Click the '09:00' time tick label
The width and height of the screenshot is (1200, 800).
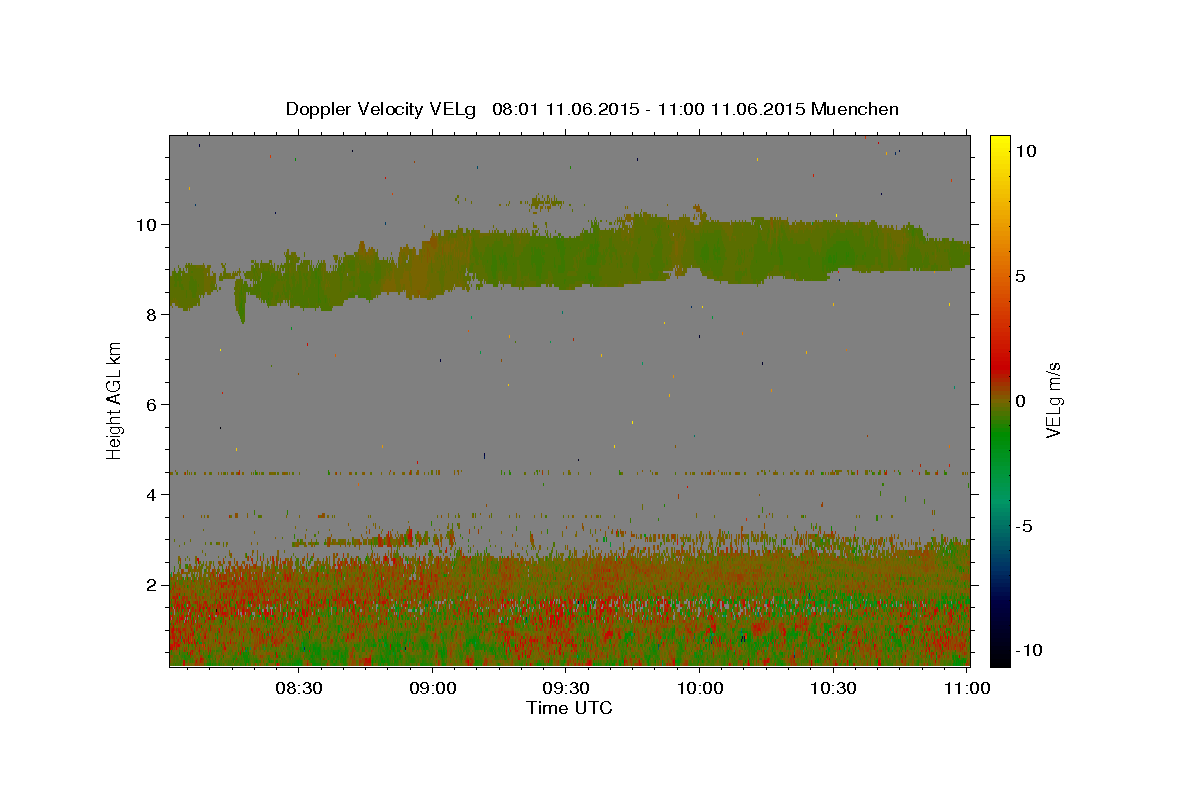pos(432,688)
